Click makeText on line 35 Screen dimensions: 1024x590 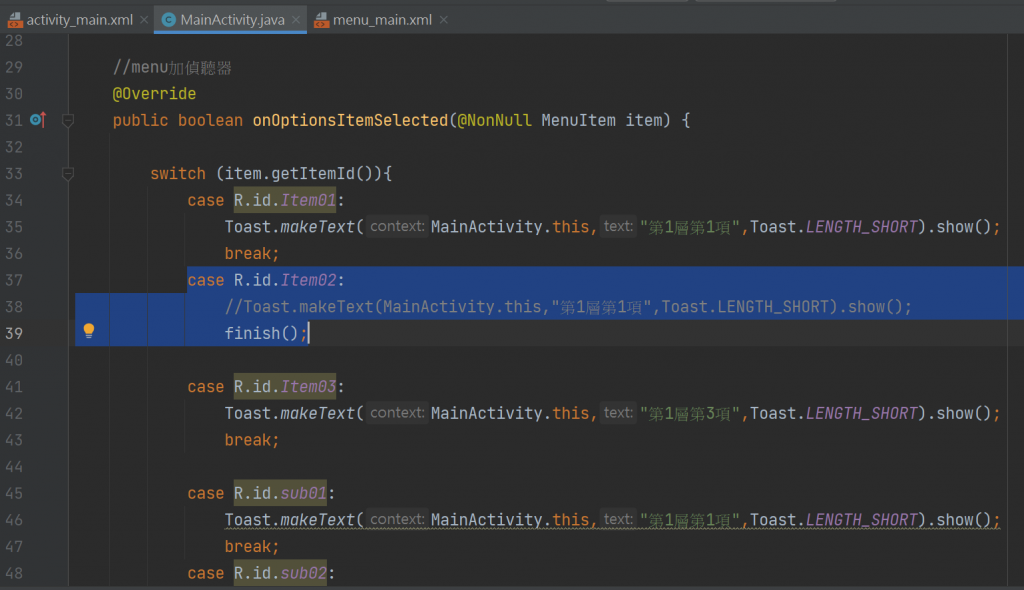tap(317, 227)
